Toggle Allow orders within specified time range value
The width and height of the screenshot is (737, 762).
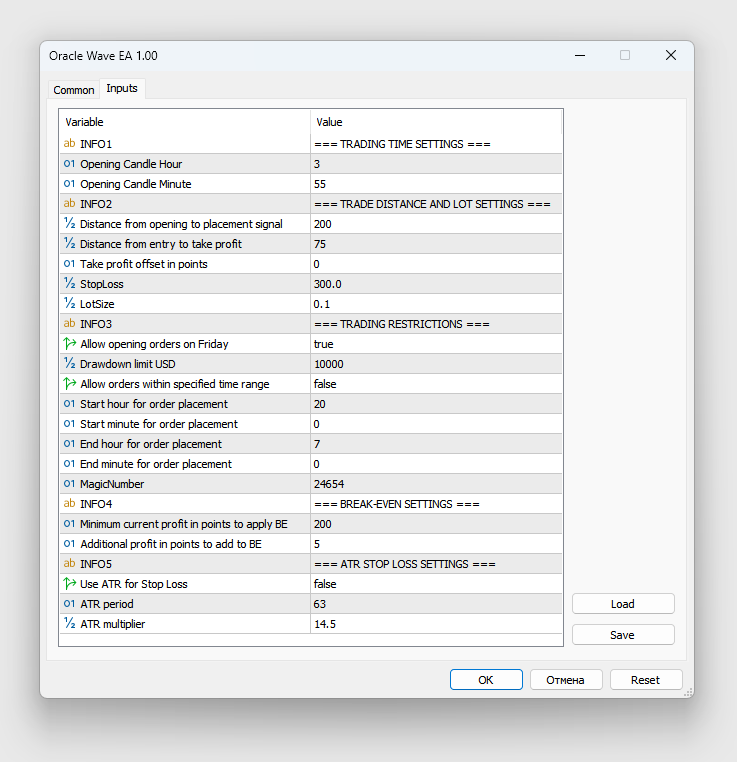click(436, 384)
